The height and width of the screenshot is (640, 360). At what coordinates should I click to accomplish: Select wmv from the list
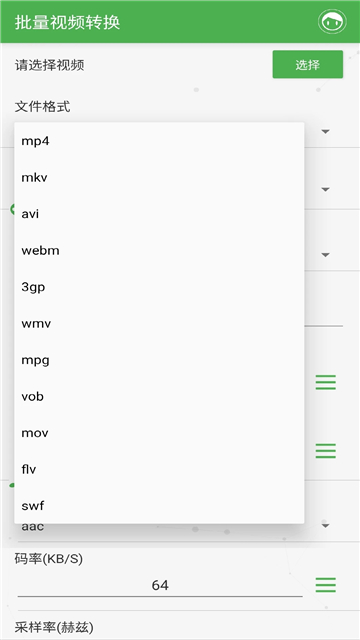coord(159,324)
